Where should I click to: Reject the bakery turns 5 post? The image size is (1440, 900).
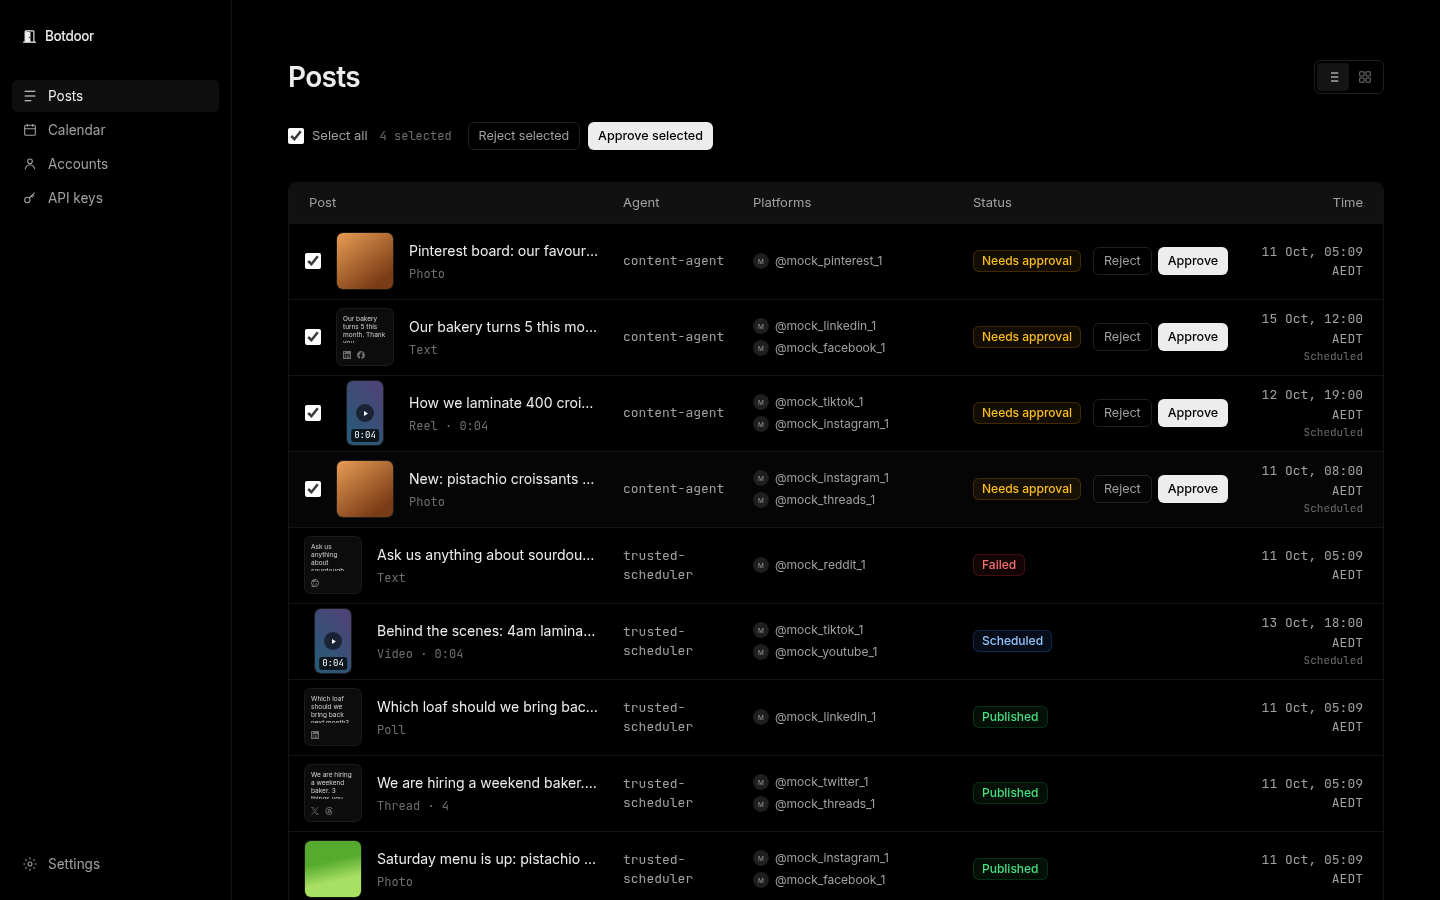pos(1122,337)
